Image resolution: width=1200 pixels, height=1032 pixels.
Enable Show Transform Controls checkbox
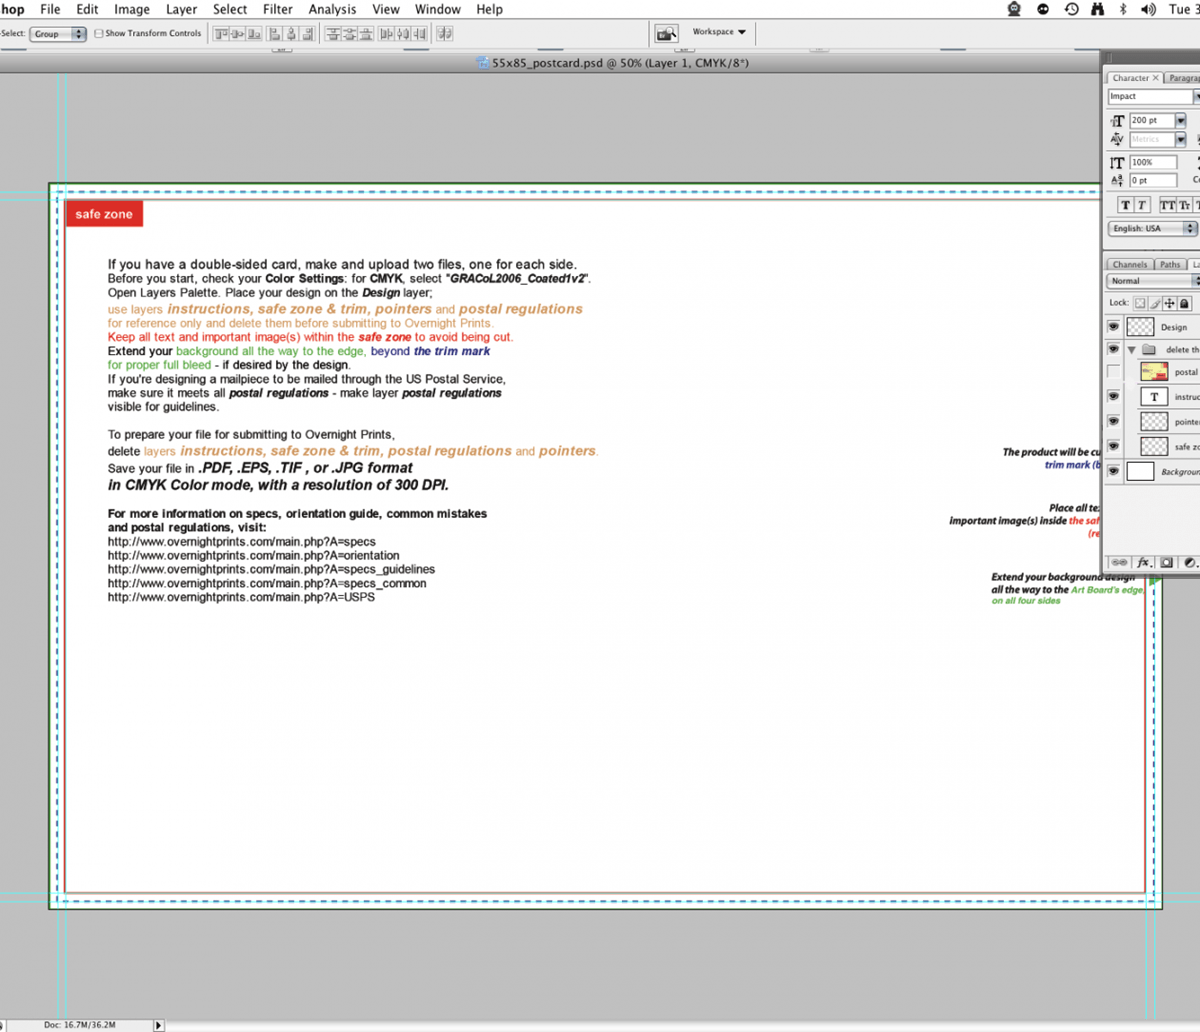(x=99, y=34)
